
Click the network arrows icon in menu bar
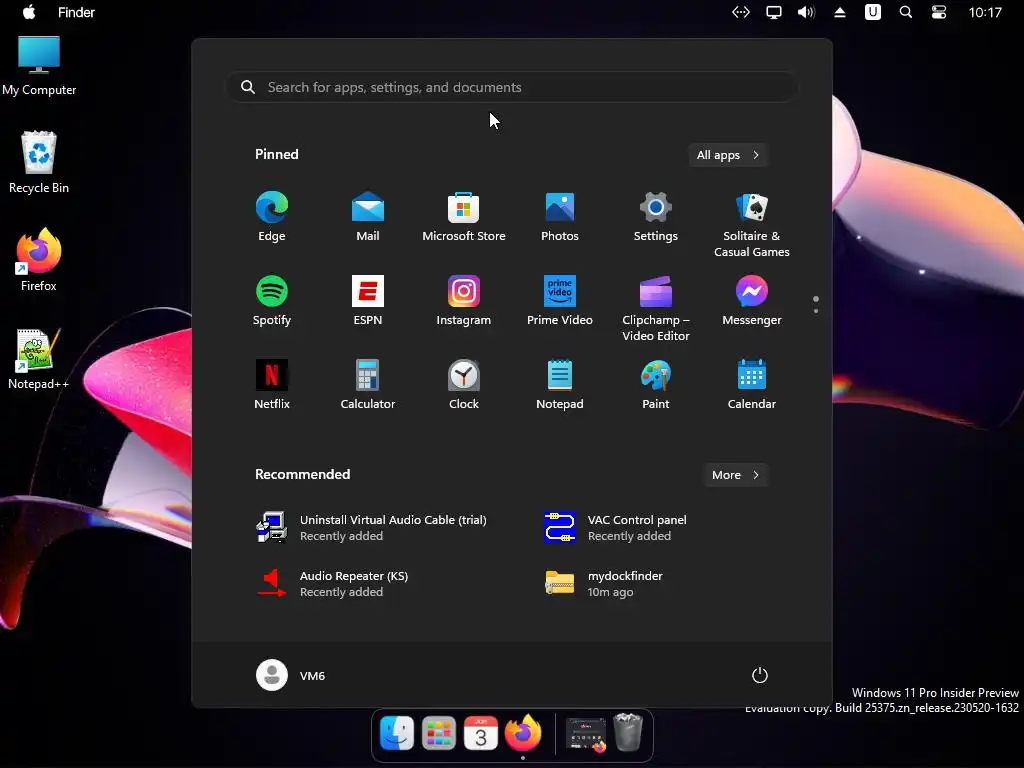[741, 12]
